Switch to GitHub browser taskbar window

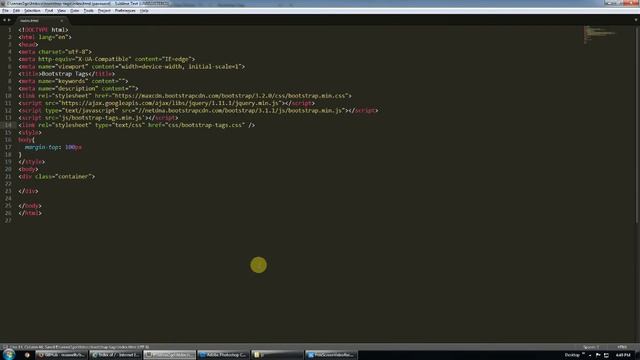click(x=61, y=355)
